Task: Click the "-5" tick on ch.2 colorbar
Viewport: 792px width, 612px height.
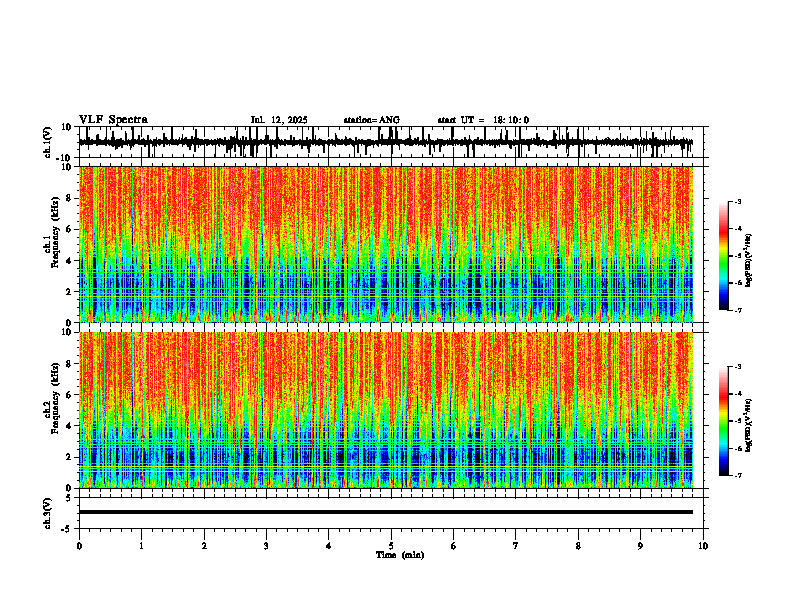Action: click(737, 421)
